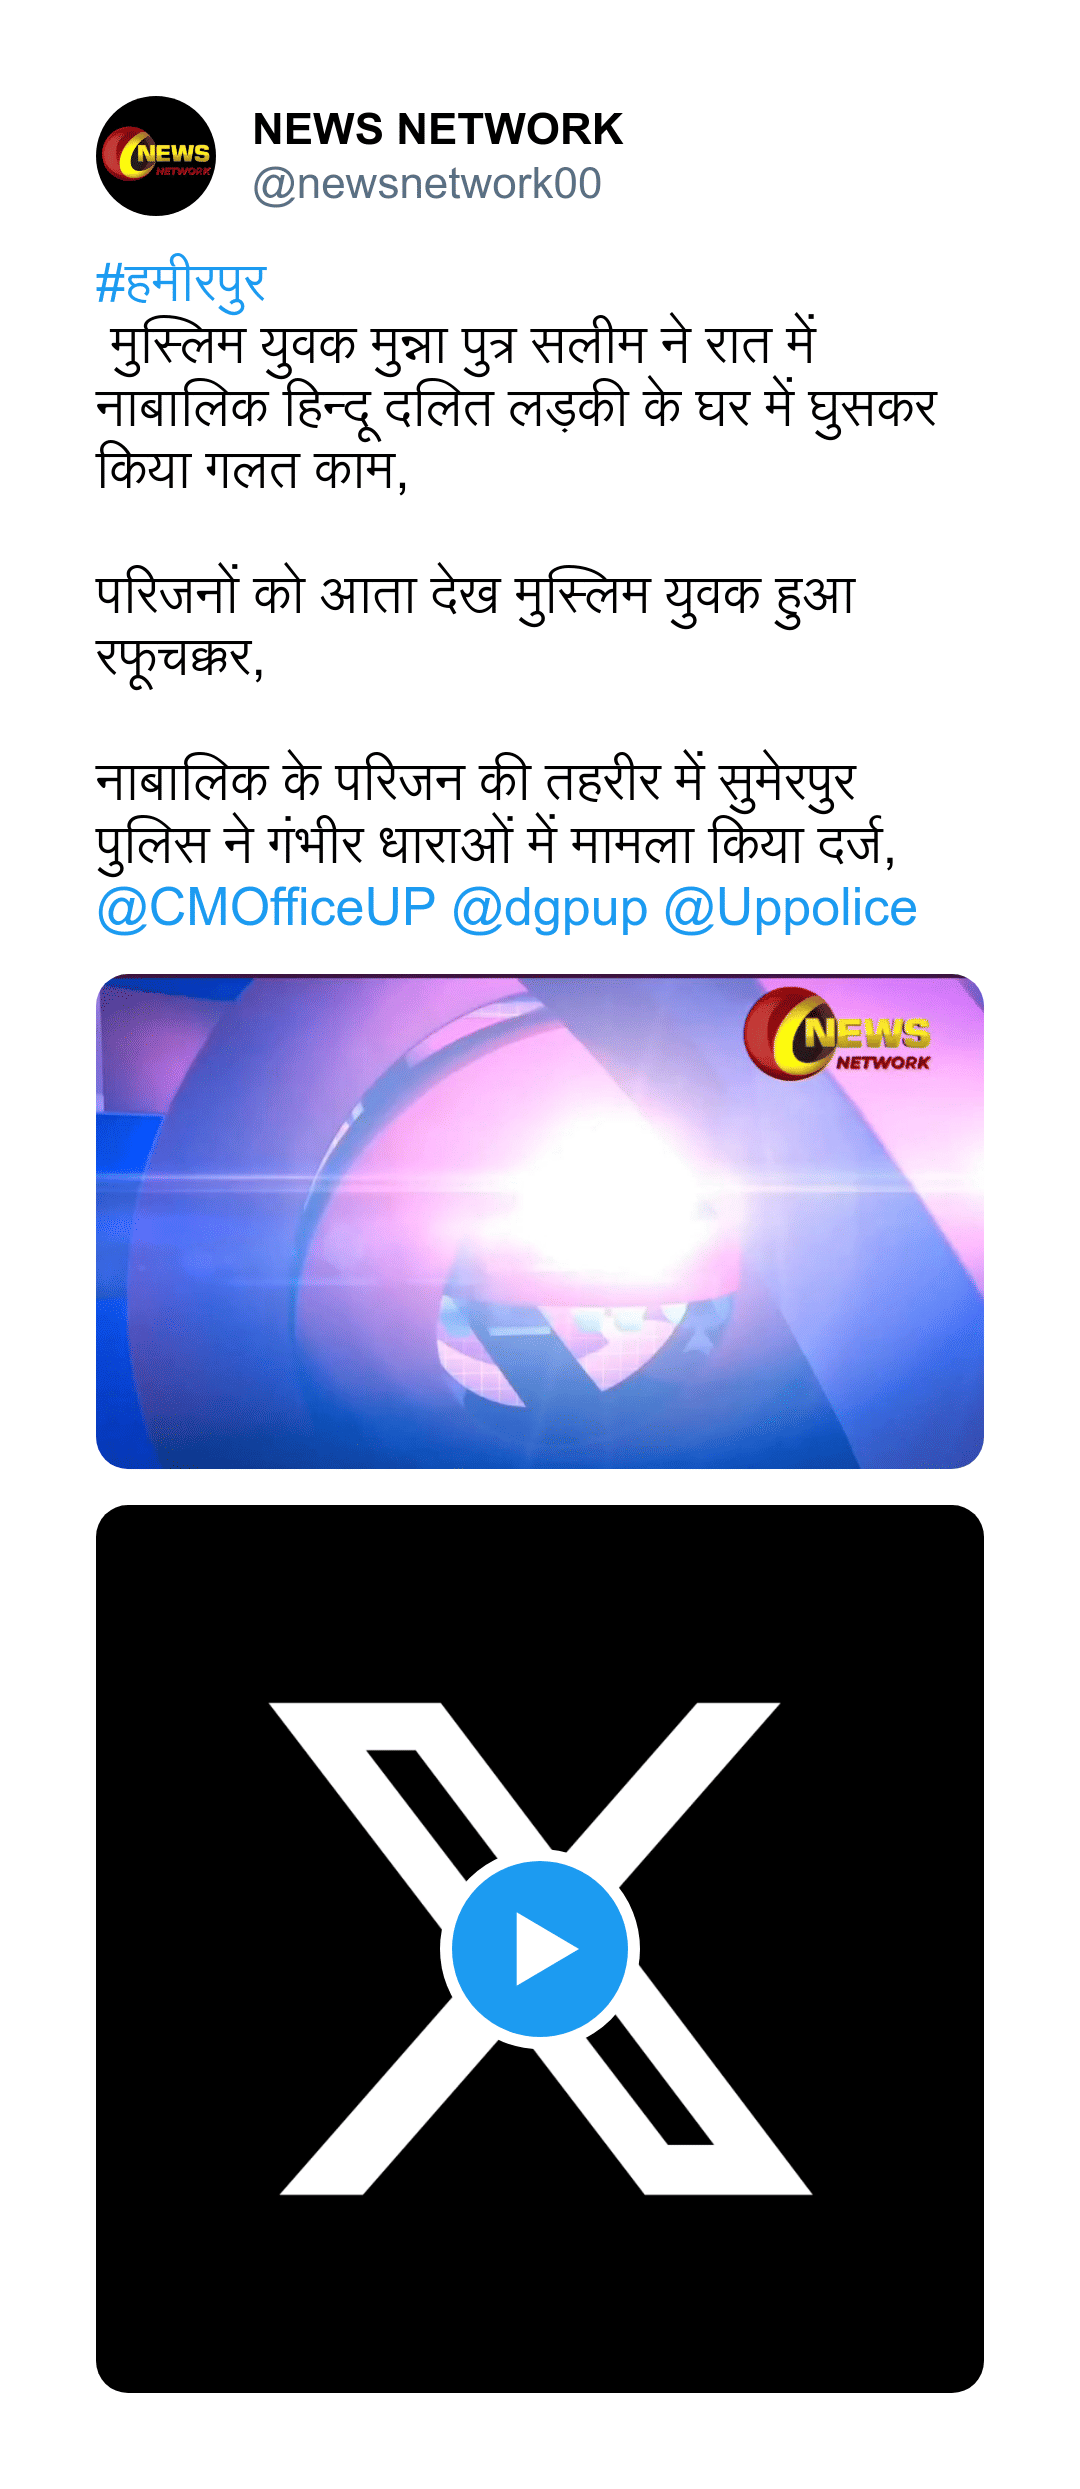Enlarge the purple news studio image
The image size is (1080, 2489).
(540, 1221)
